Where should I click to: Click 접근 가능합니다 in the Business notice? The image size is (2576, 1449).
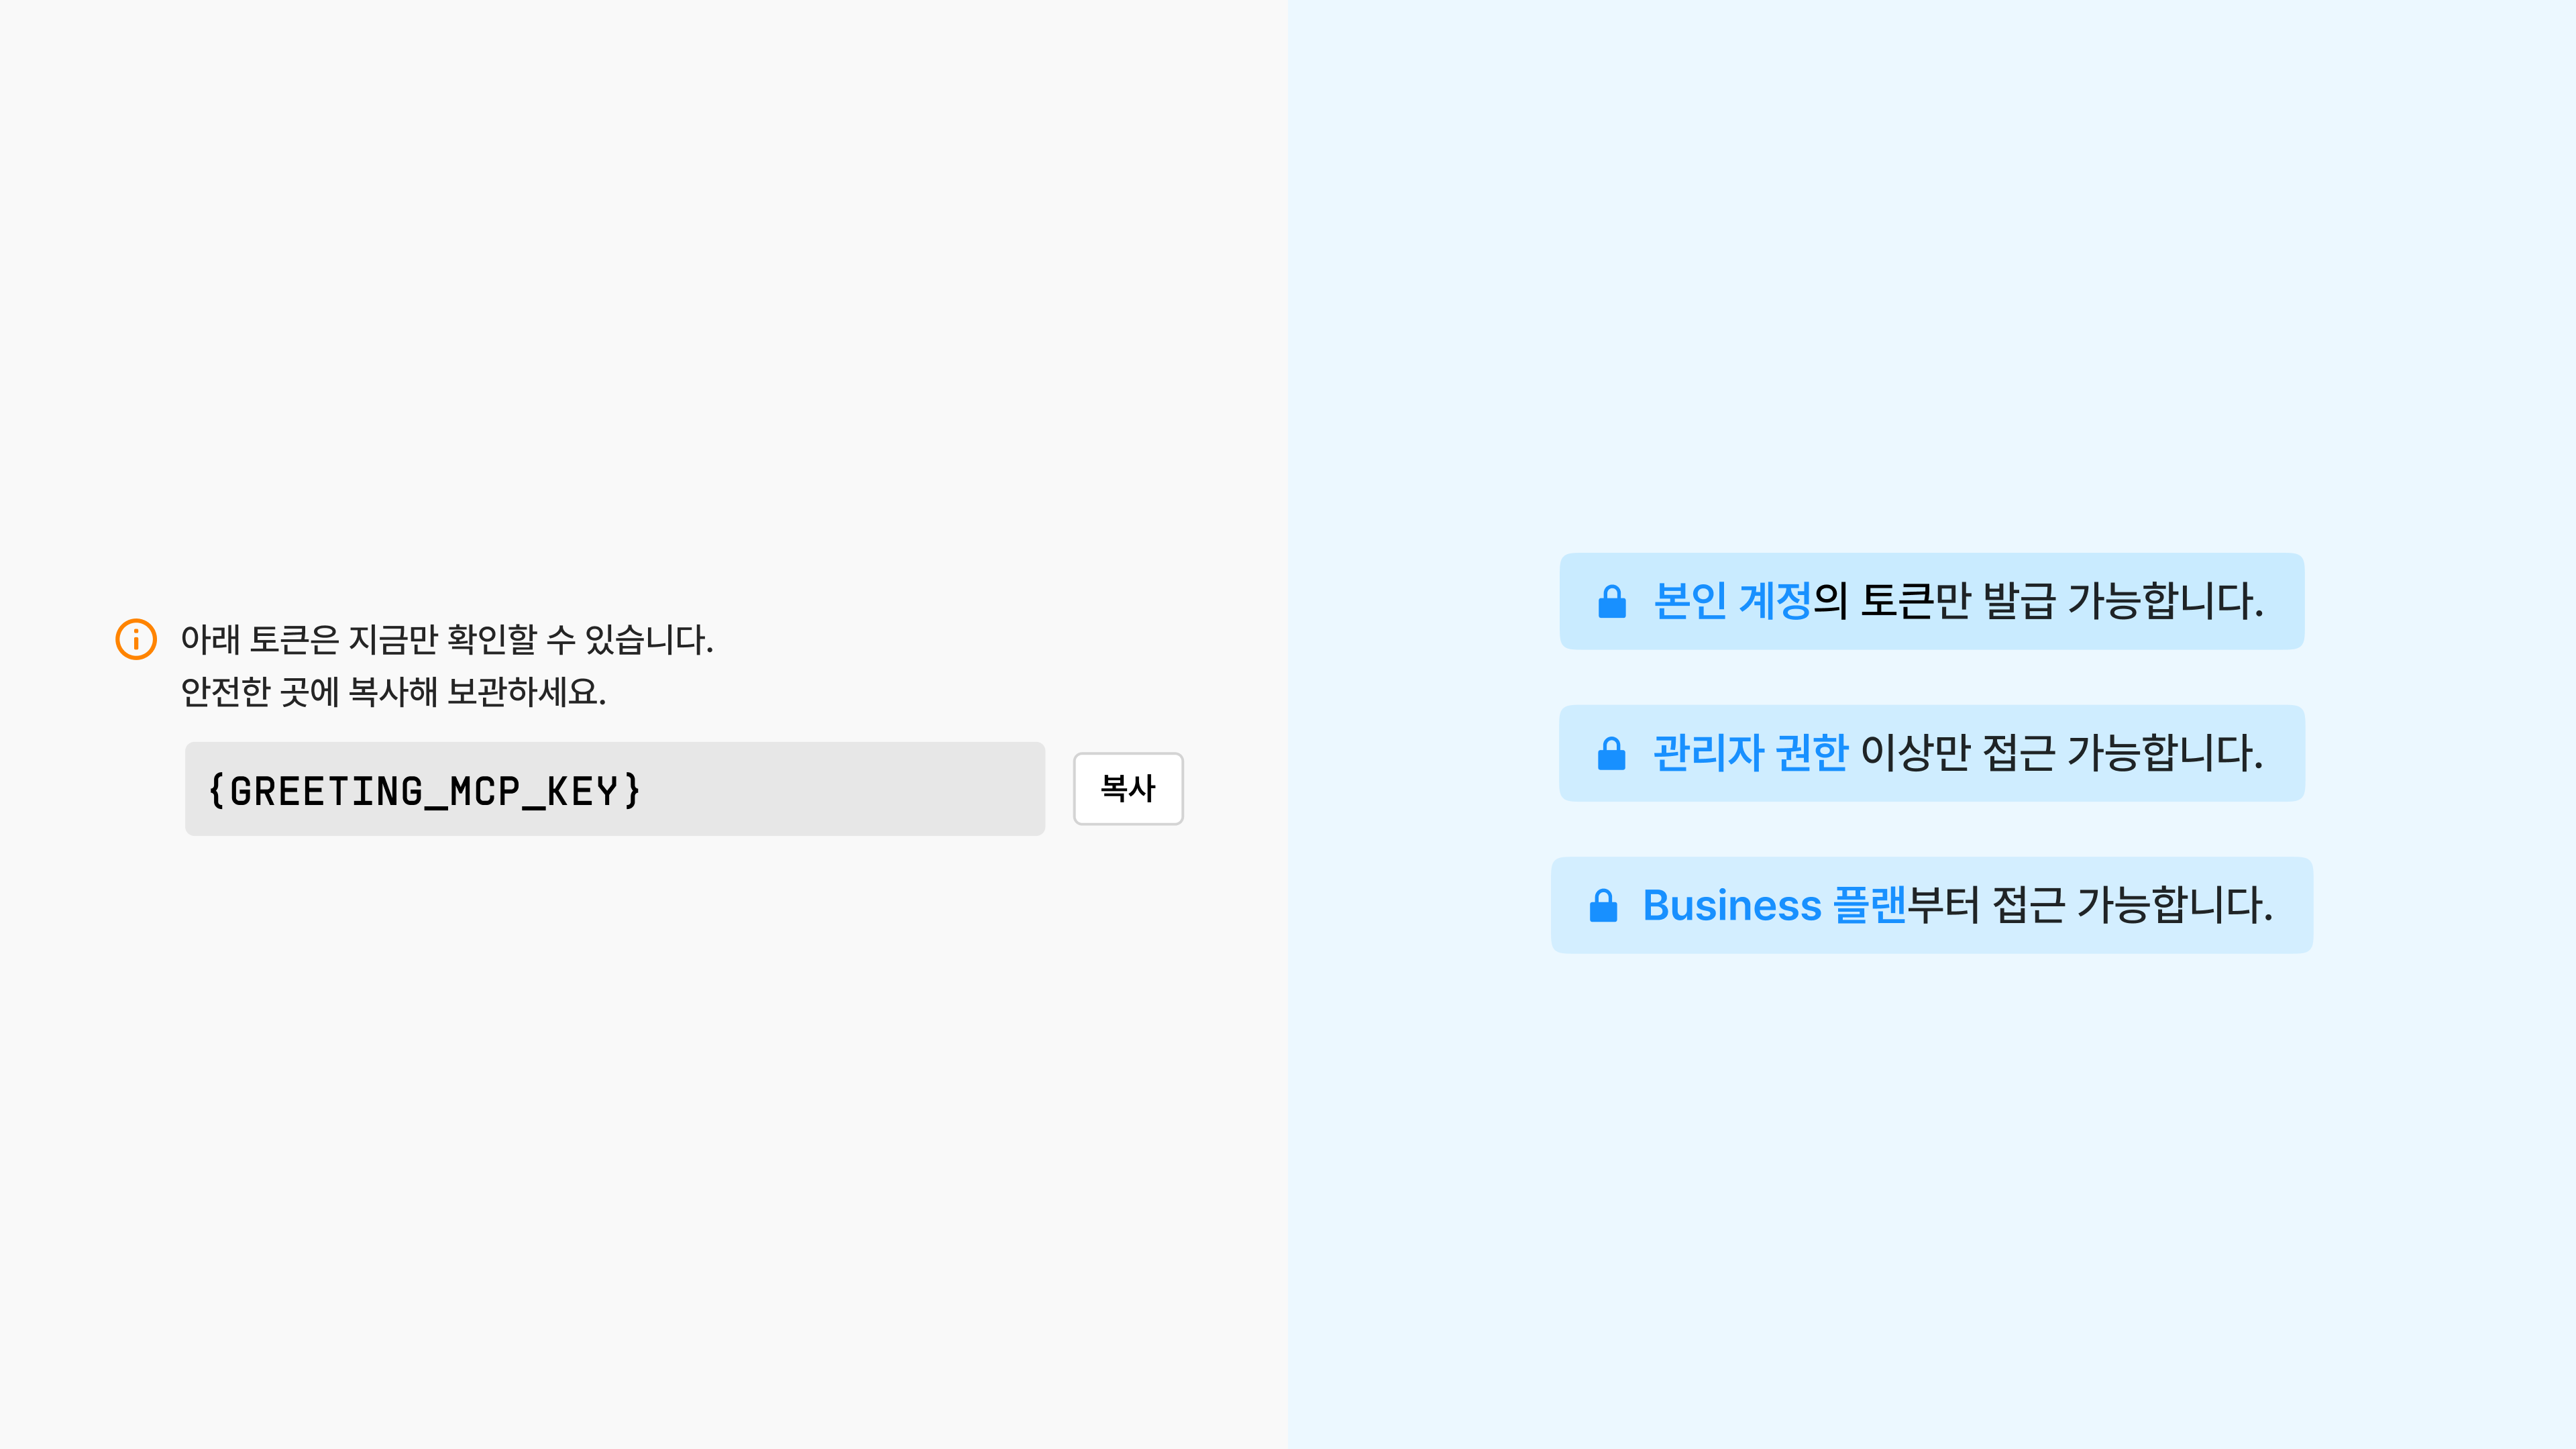click(x=2132, y=905)
